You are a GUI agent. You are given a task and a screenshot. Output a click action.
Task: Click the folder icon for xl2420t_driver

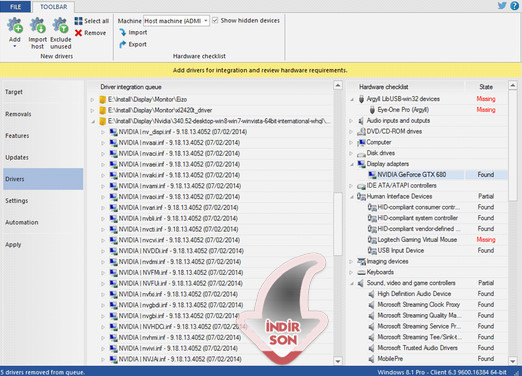[x=103, y=110]
